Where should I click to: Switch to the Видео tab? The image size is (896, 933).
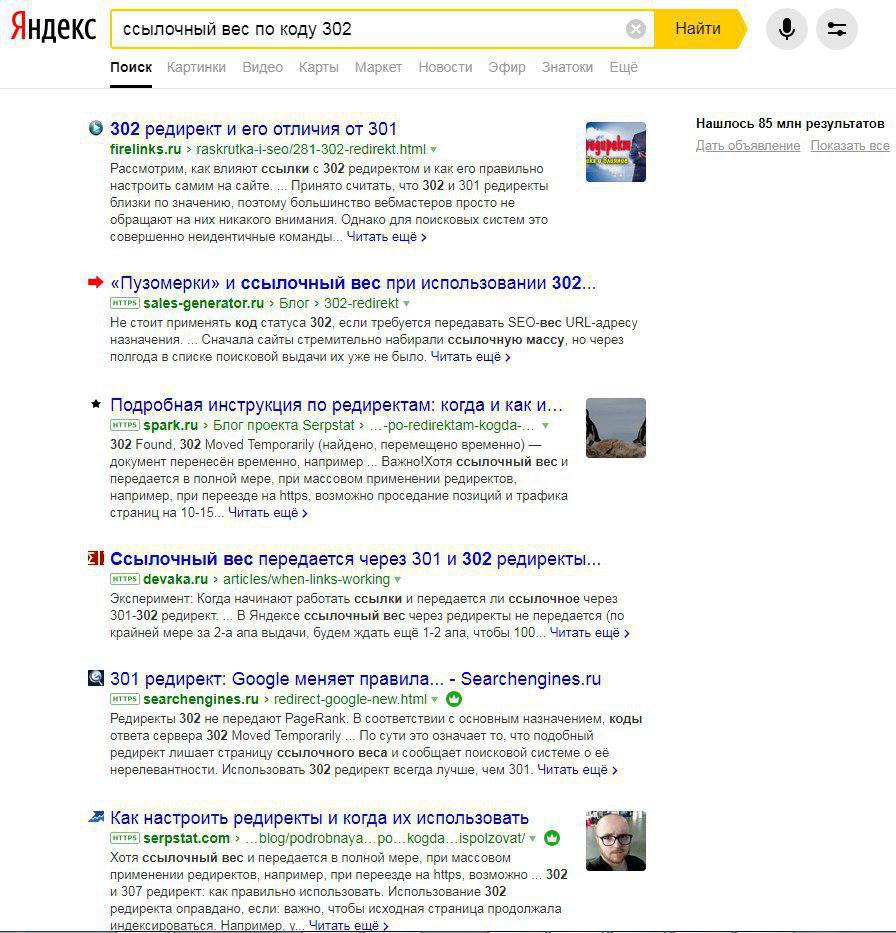[x=262, y=67]
